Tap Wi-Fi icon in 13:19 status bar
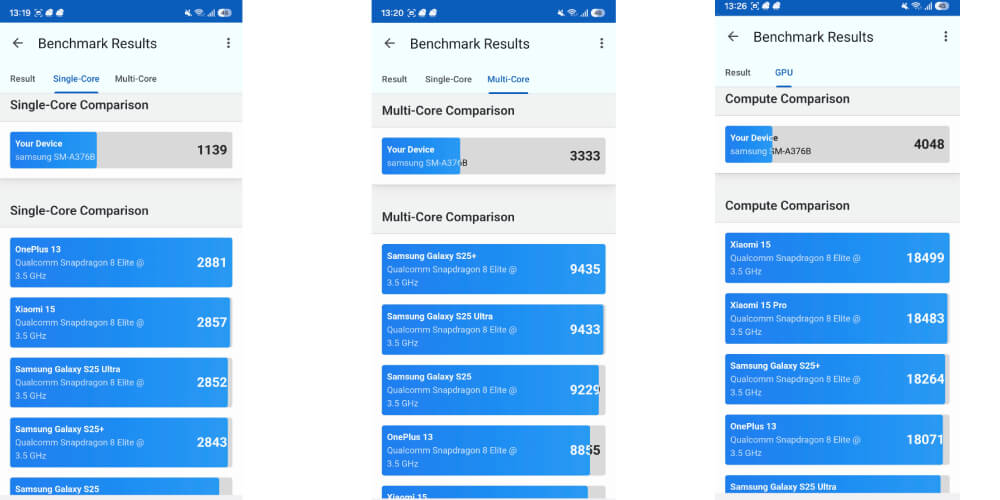 [x=200, y=13]
